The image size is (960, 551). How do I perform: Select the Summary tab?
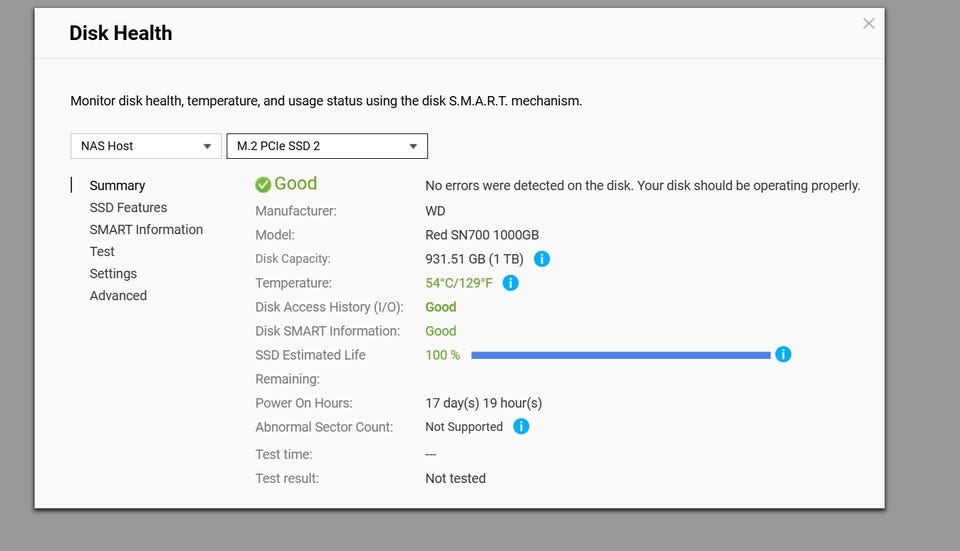pyautogui.click(x=117, y=186)
